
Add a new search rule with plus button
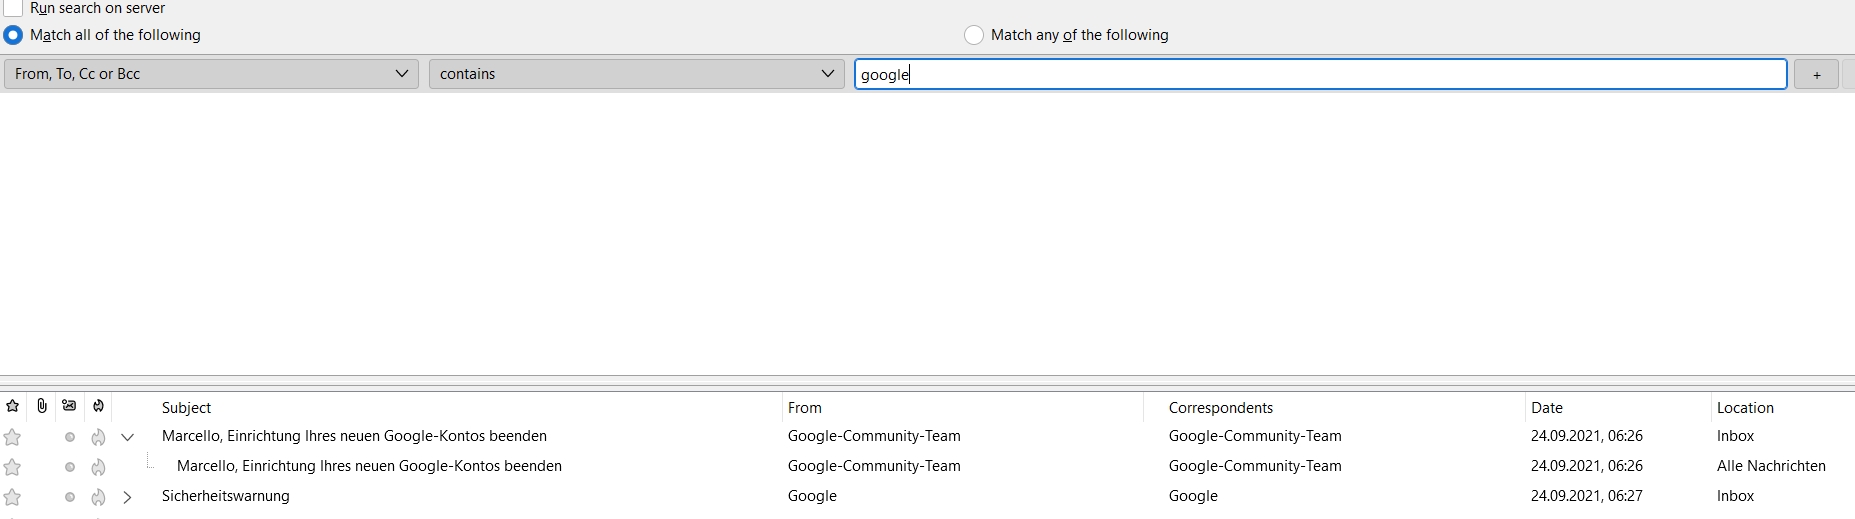[1816, 75]
